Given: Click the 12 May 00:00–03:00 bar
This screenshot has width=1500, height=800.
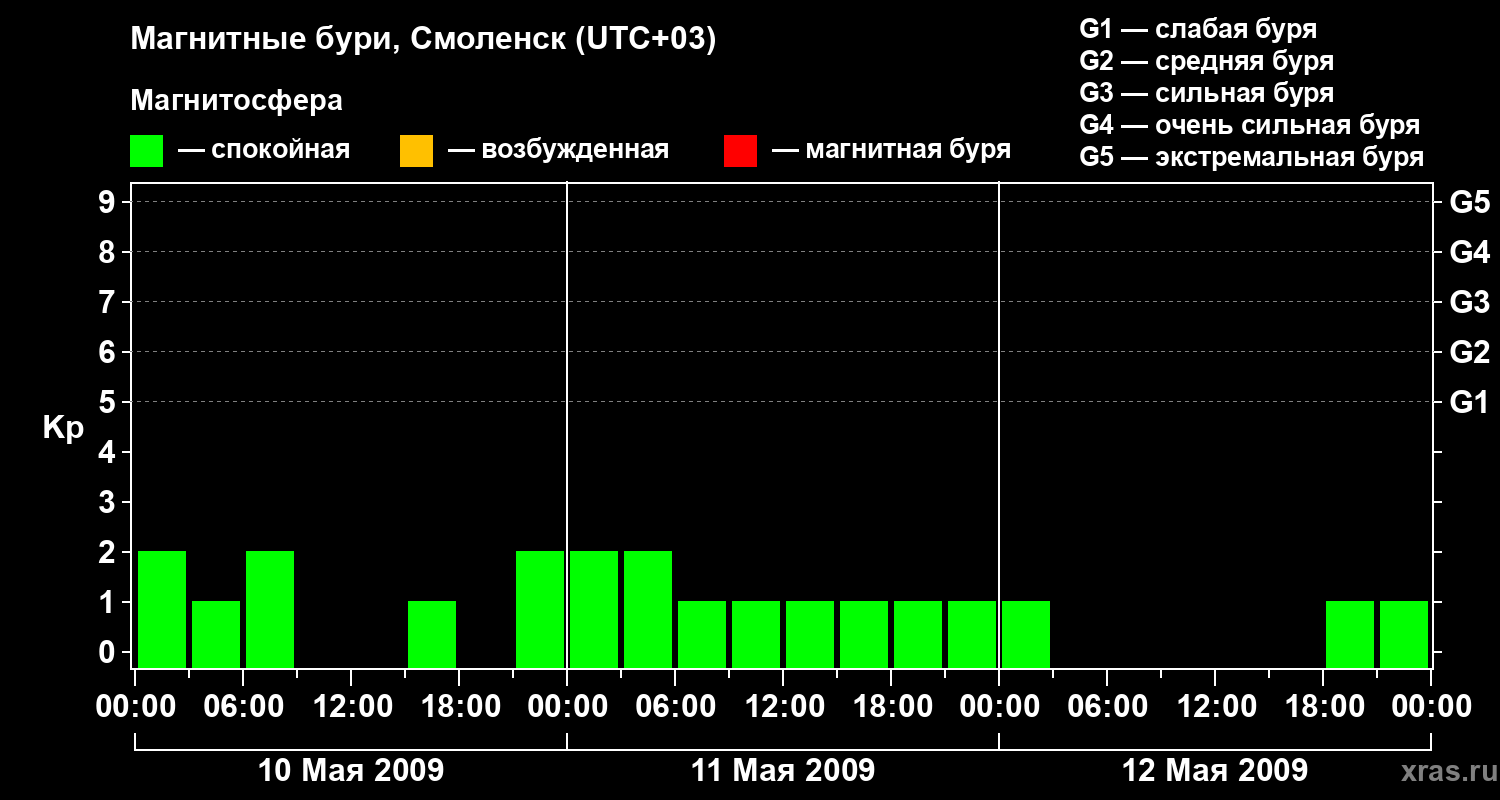Looking at the screenshot, I should tap(1026, 634).
